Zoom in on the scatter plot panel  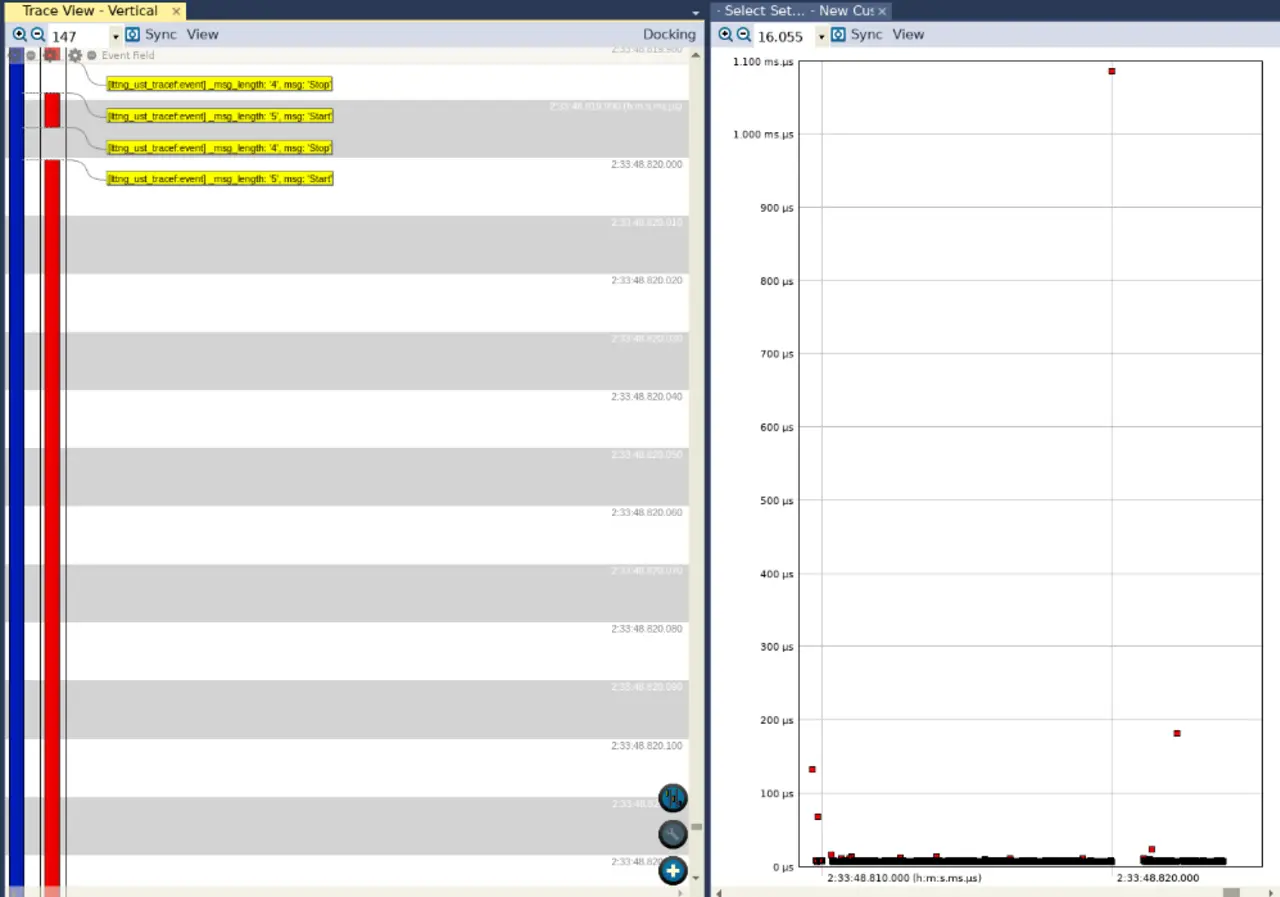725,35
